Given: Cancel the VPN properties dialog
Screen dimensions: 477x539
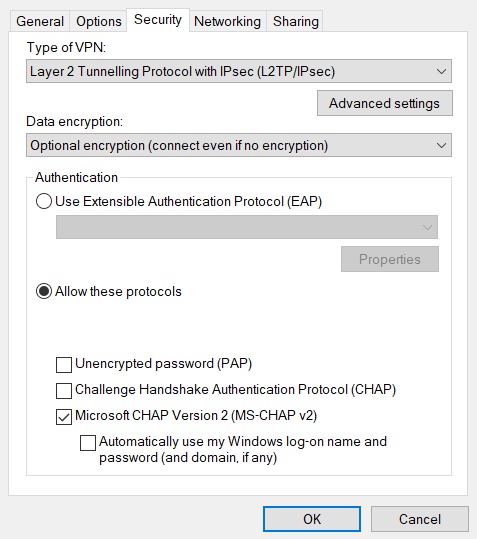Looking at the screenshot, I should click(420, 519).
